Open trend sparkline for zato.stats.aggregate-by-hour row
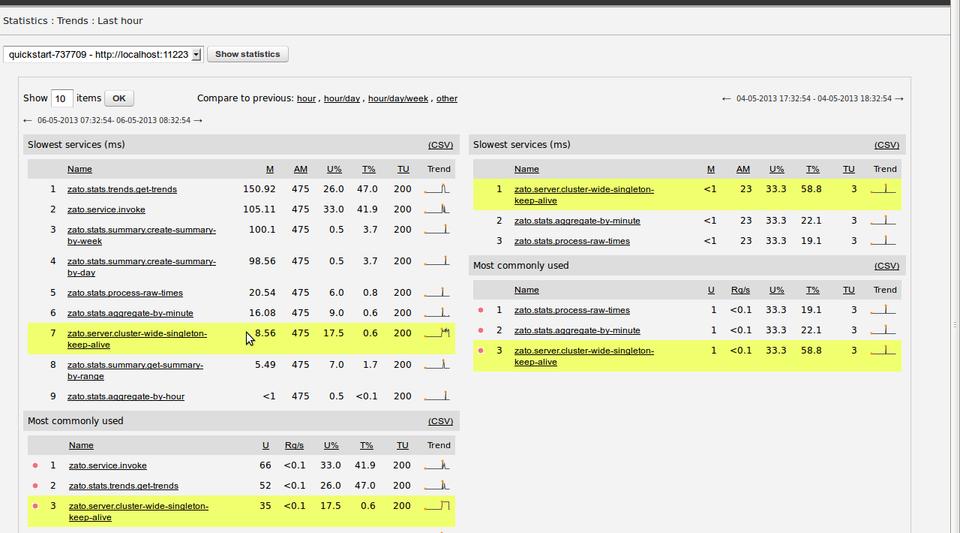Viewport: 960px width, 533px height. [437, 396]
